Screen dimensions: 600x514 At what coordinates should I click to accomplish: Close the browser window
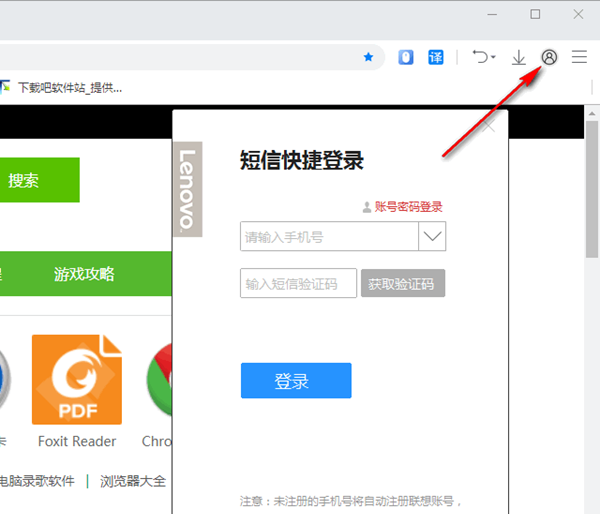pos(578,14)
